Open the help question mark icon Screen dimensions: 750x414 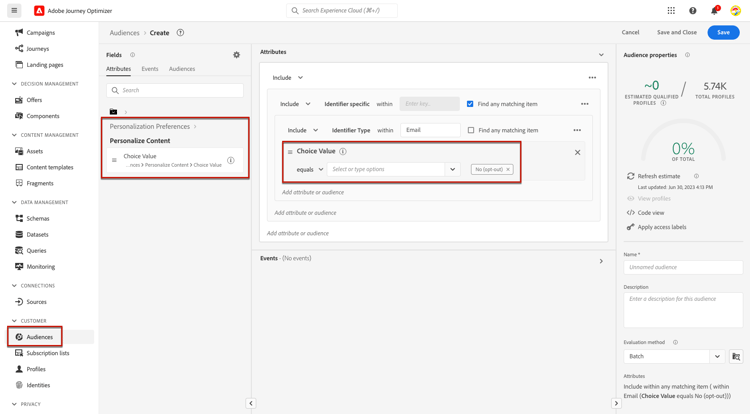tap(692, 11)
